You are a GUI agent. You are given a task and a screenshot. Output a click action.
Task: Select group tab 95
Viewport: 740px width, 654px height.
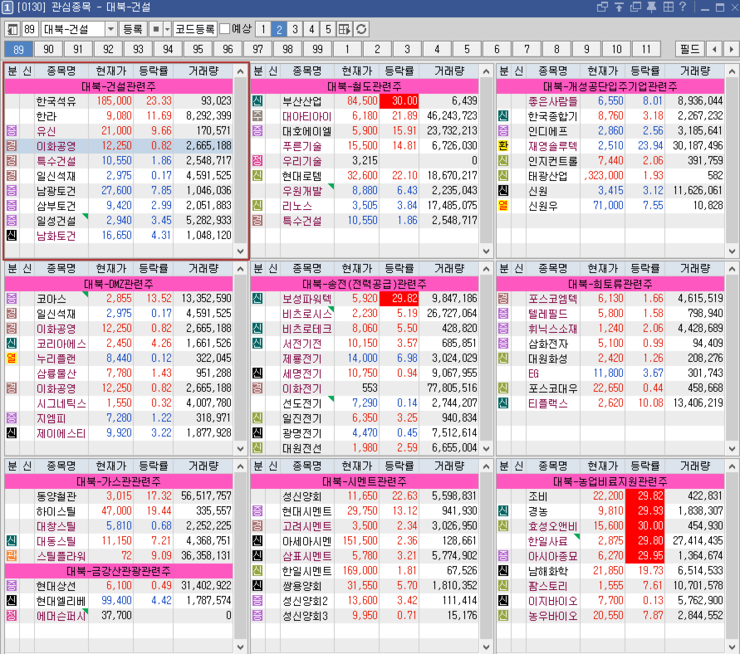tap(198, 49)
